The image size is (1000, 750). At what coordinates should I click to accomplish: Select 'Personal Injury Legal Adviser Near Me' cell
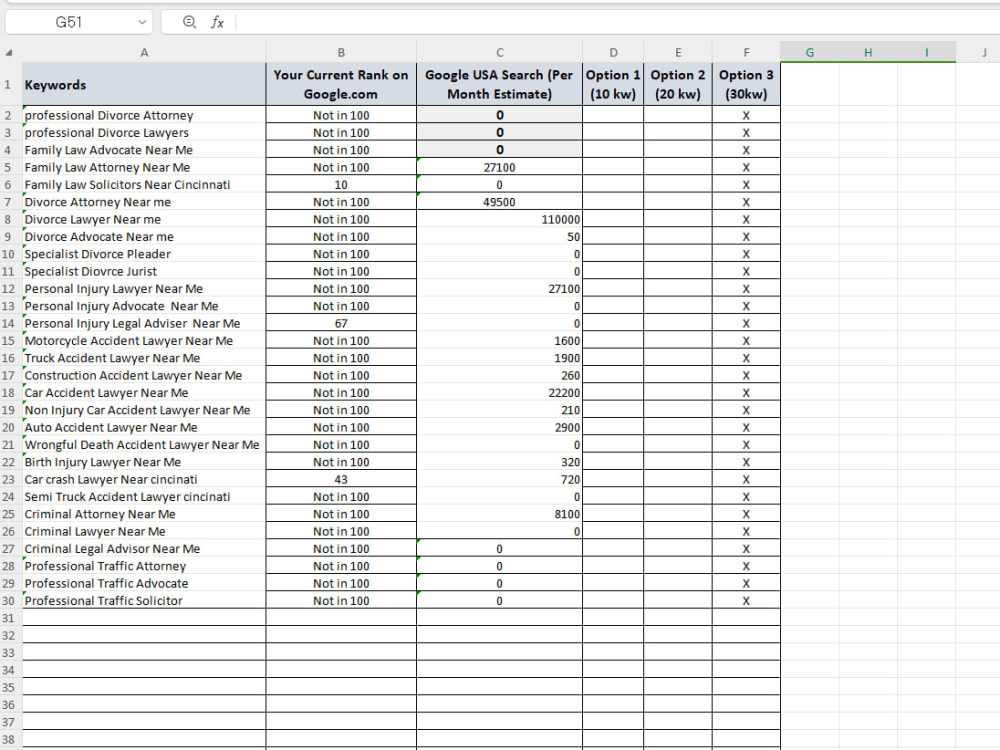coord(144,323)
